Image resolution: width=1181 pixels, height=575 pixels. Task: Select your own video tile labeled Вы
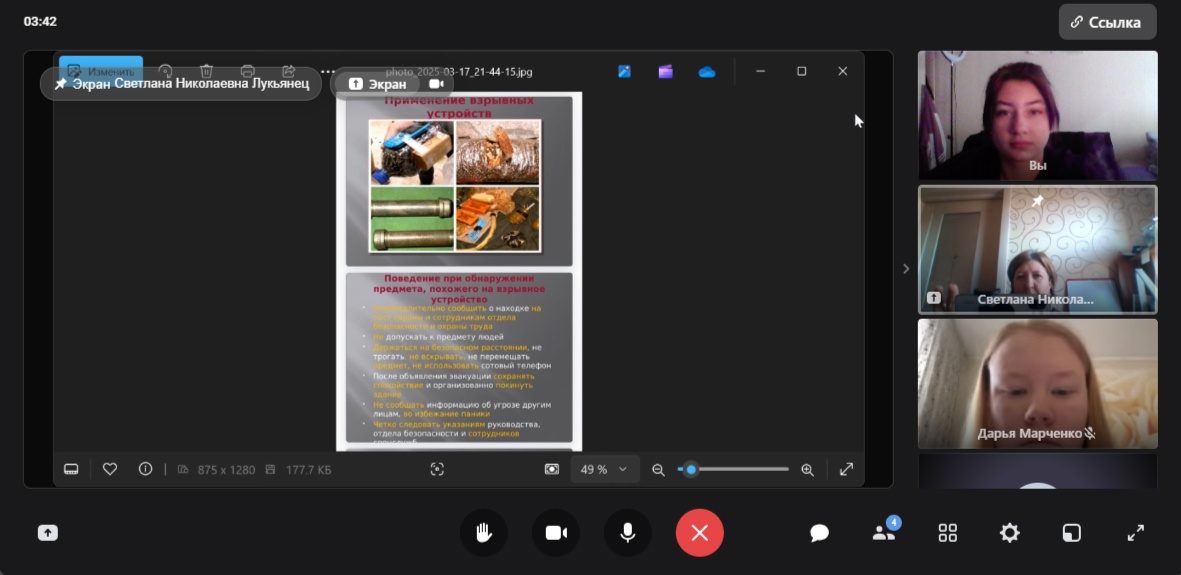click(1037, 115)
